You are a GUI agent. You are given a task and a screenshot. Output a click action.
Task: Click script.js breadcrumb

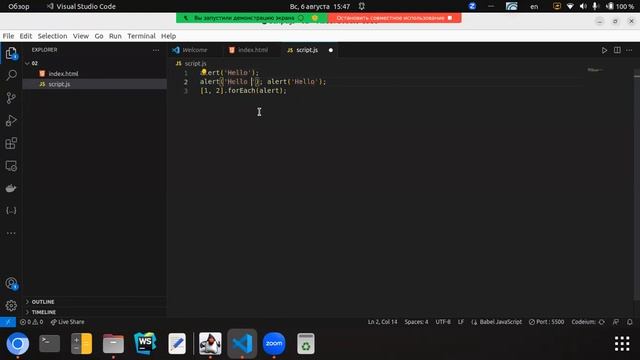coord(195,63)
